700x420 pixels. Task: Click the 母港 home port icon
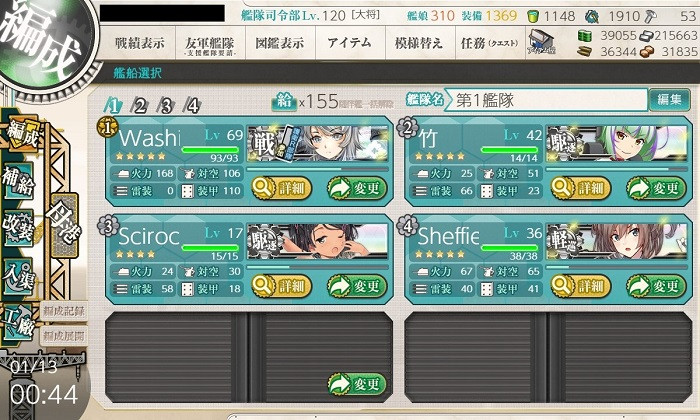[65, 225]
